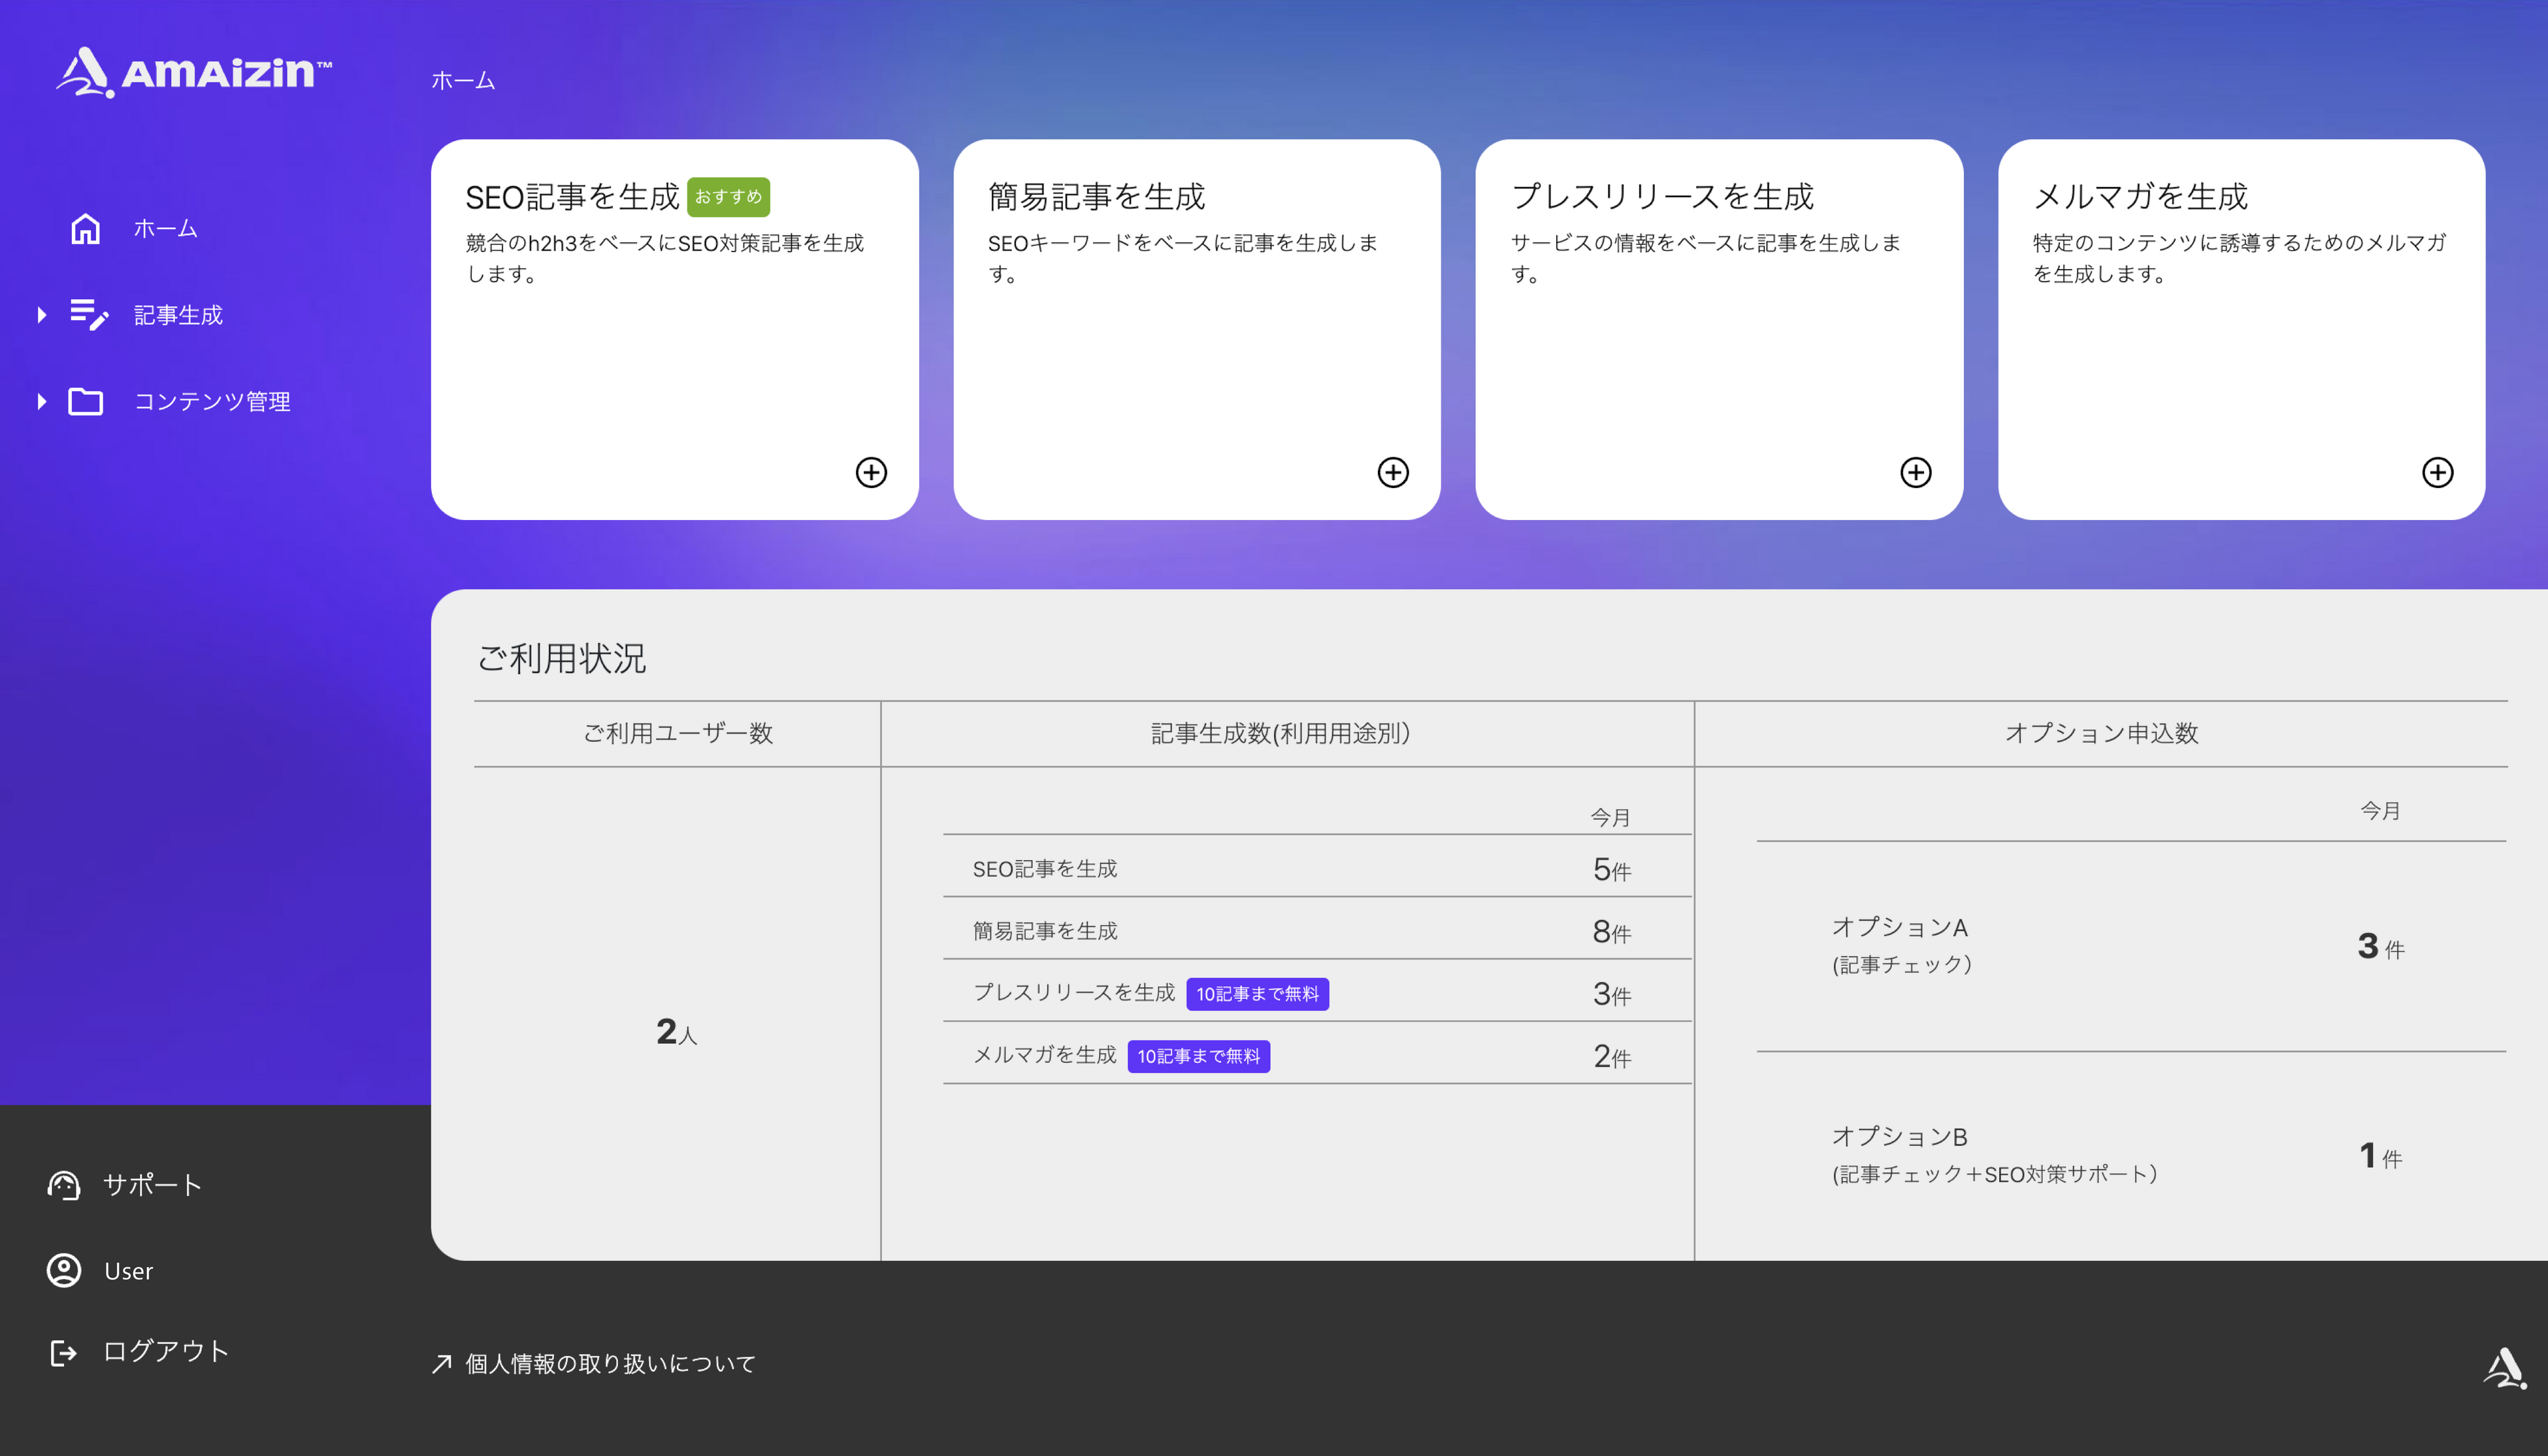Click the AMAIZIN logo in sidebar
The image size is (2548, 1456).
[x=193, y=72]
